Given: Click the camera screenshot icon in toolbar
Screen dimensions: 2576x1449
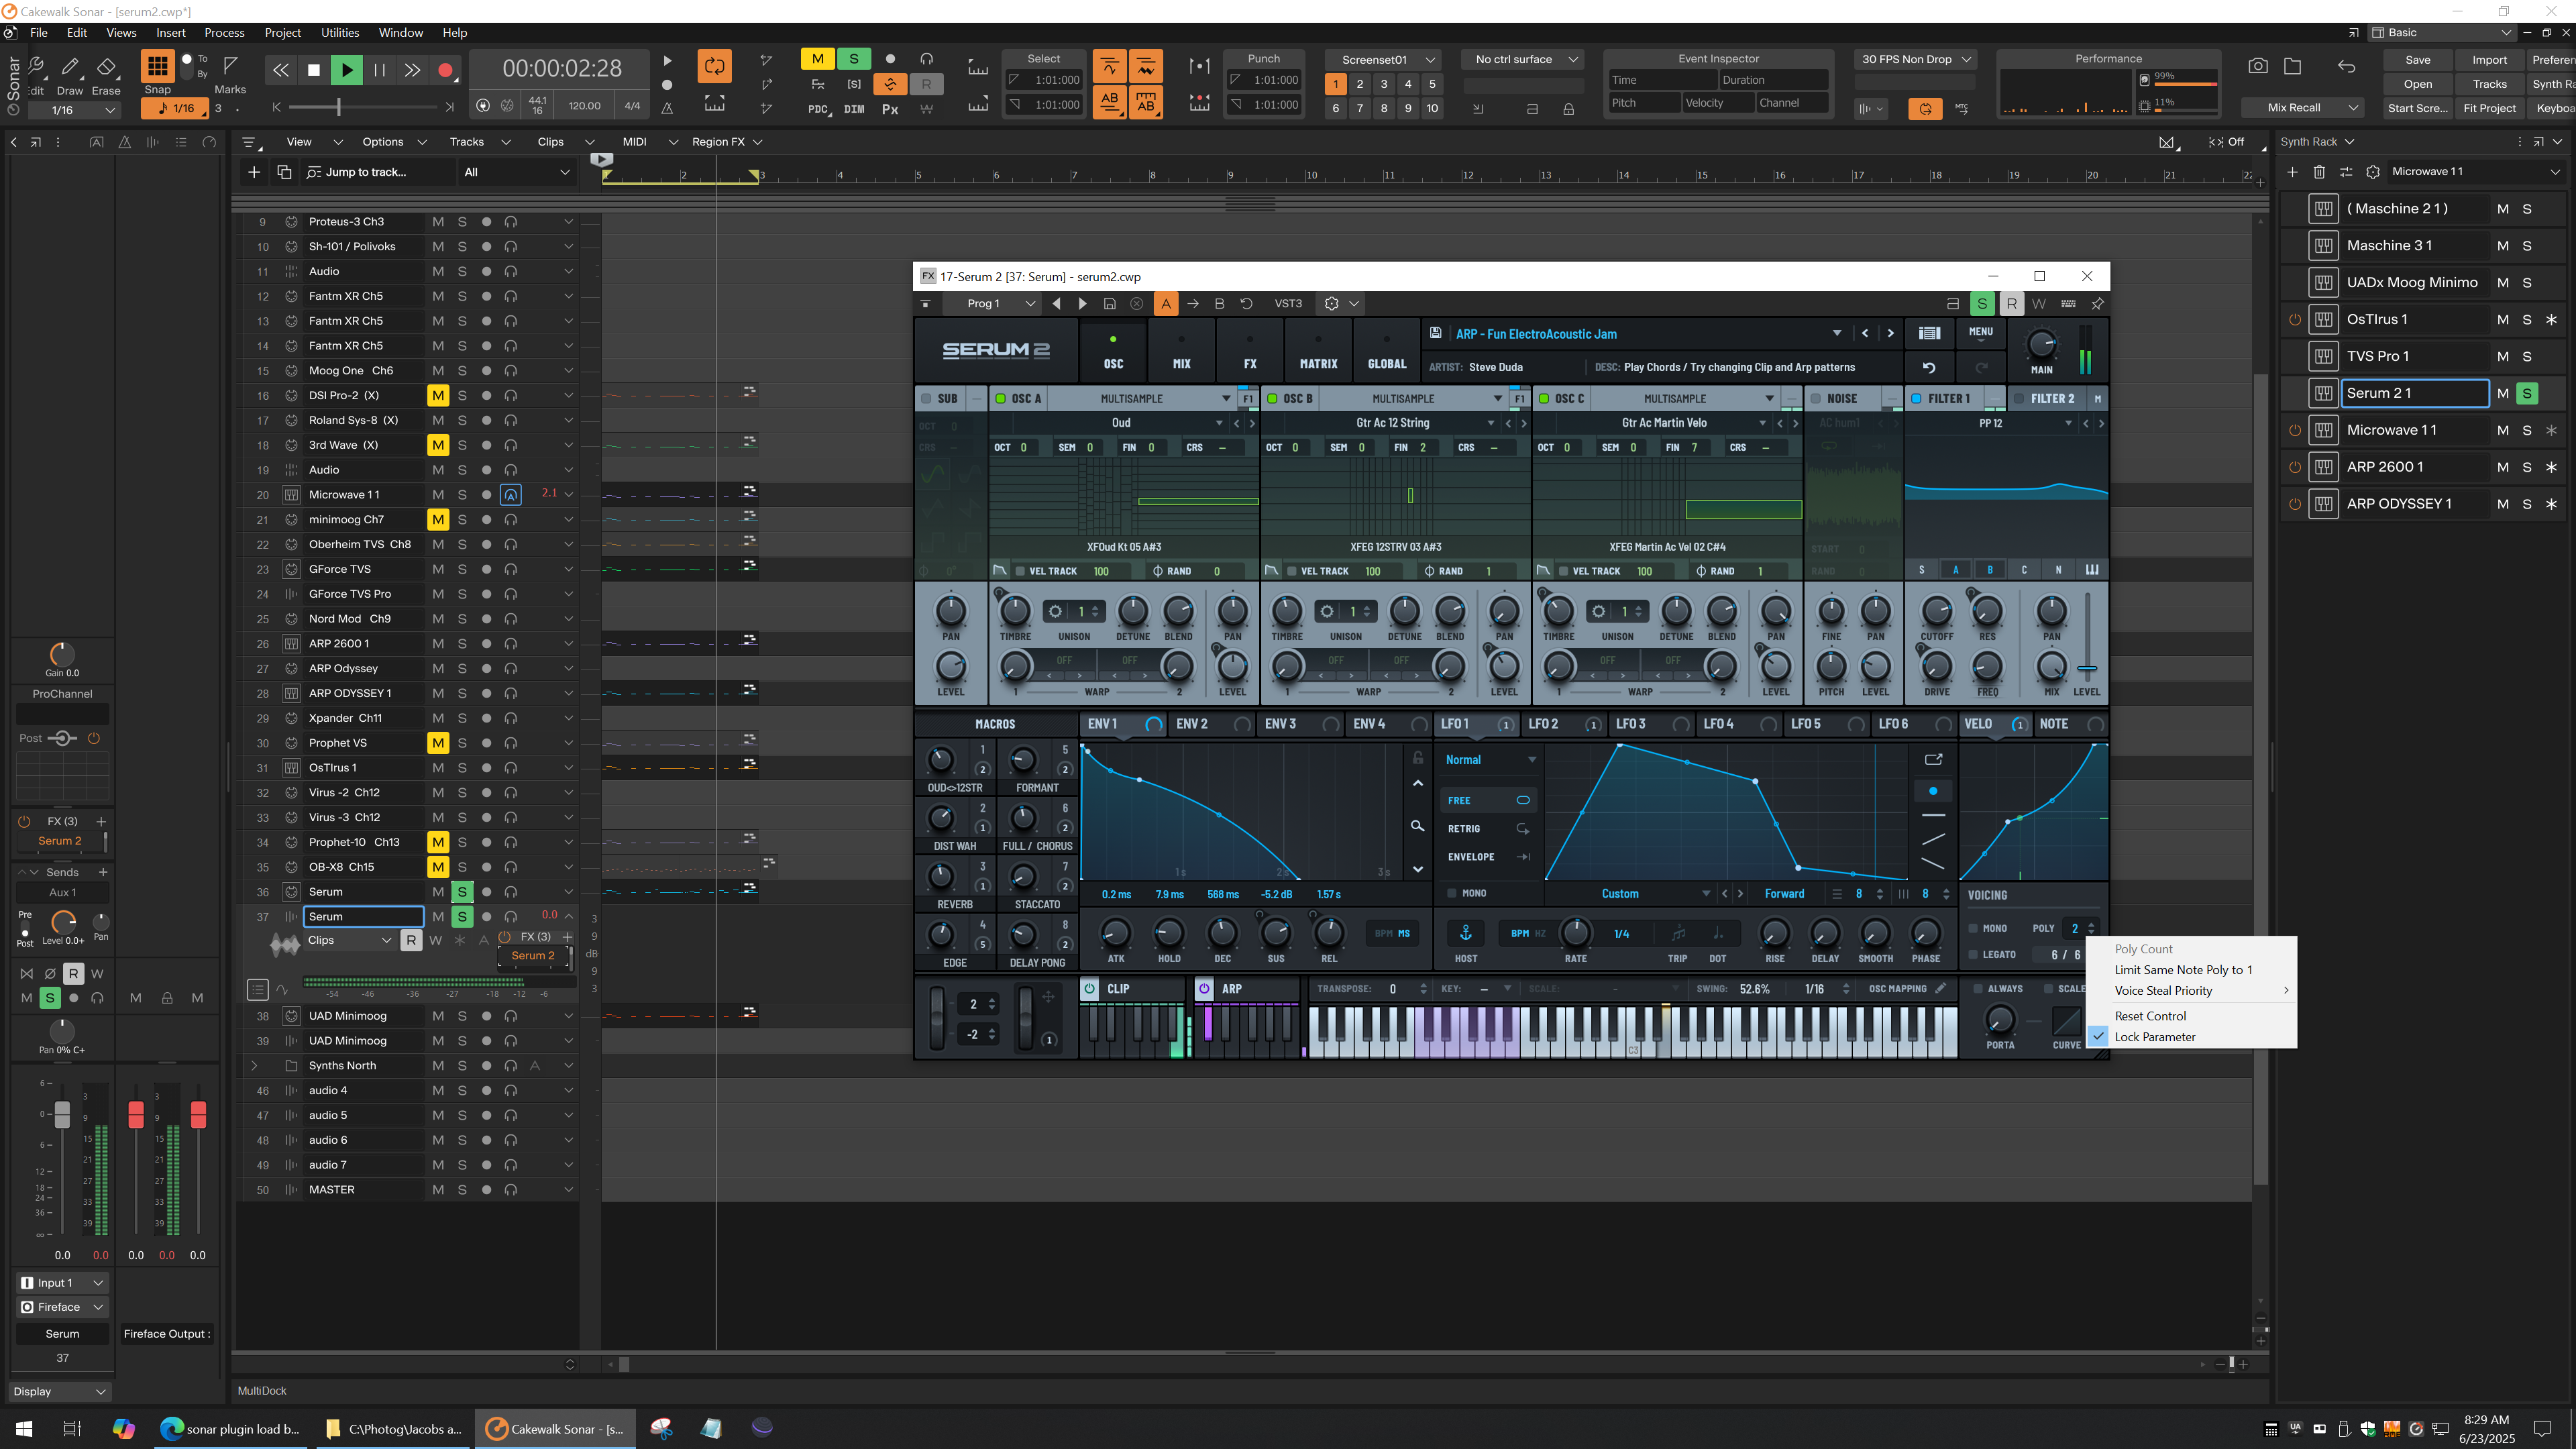Looking at the screenshot, I should click(x=2258, y=66).
